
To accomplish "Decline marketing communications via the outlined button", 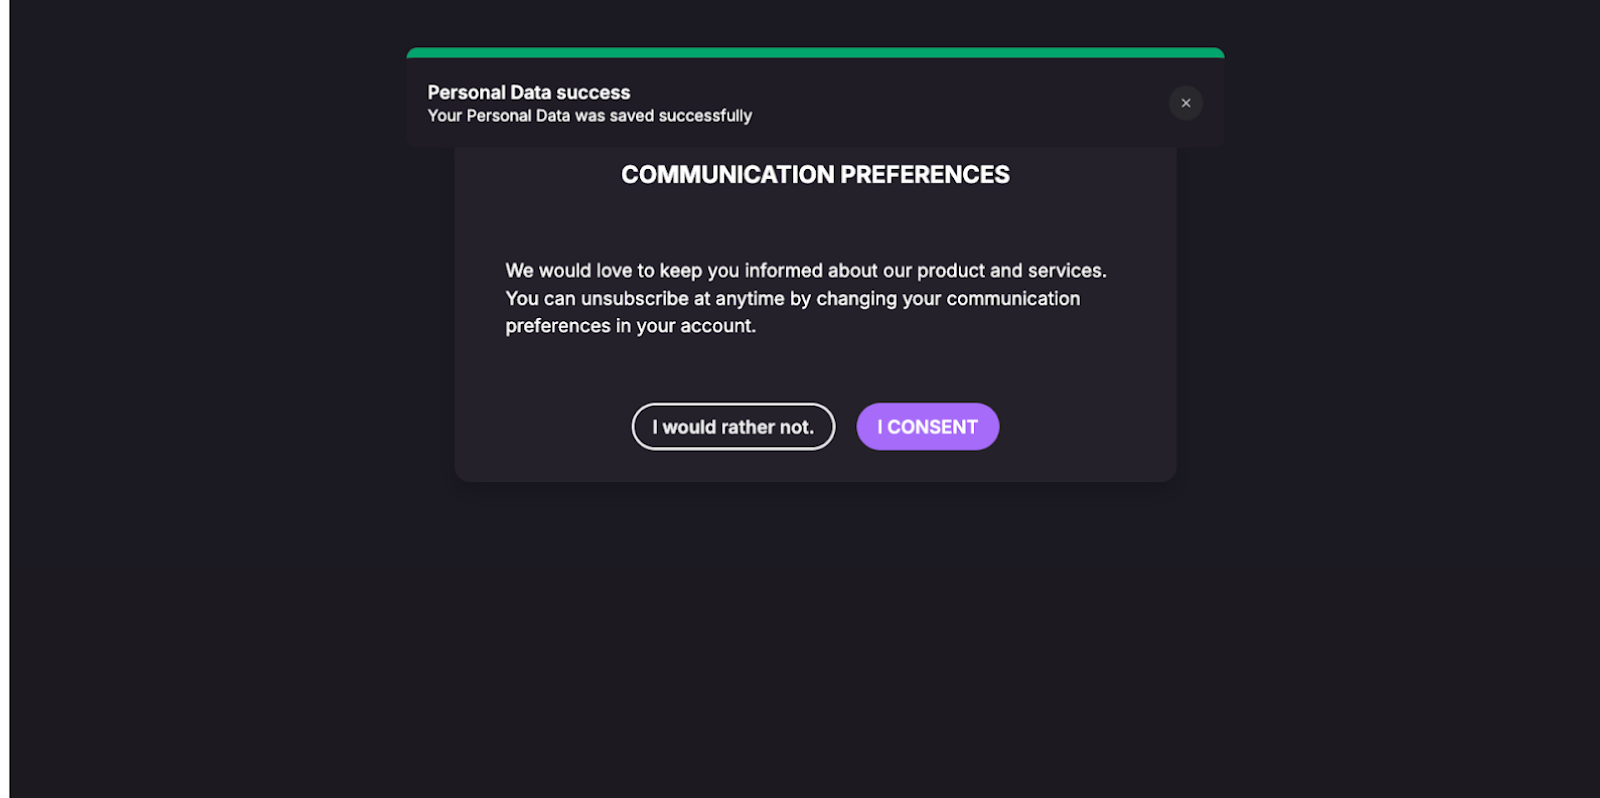I will tap(733, 426).
